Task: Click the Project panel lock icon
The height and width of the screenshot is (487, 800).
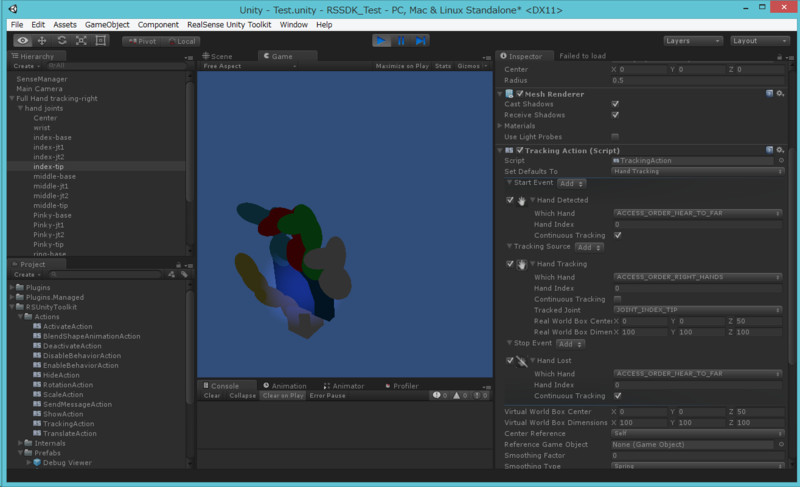Action: [x=178, y=265]
